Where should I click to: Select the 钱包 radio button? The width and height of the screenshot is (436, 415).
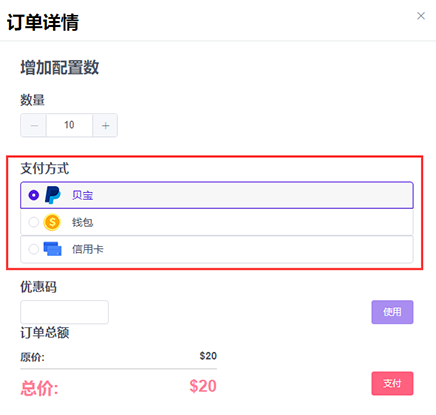pyautogui.click(x=34, y=222)
